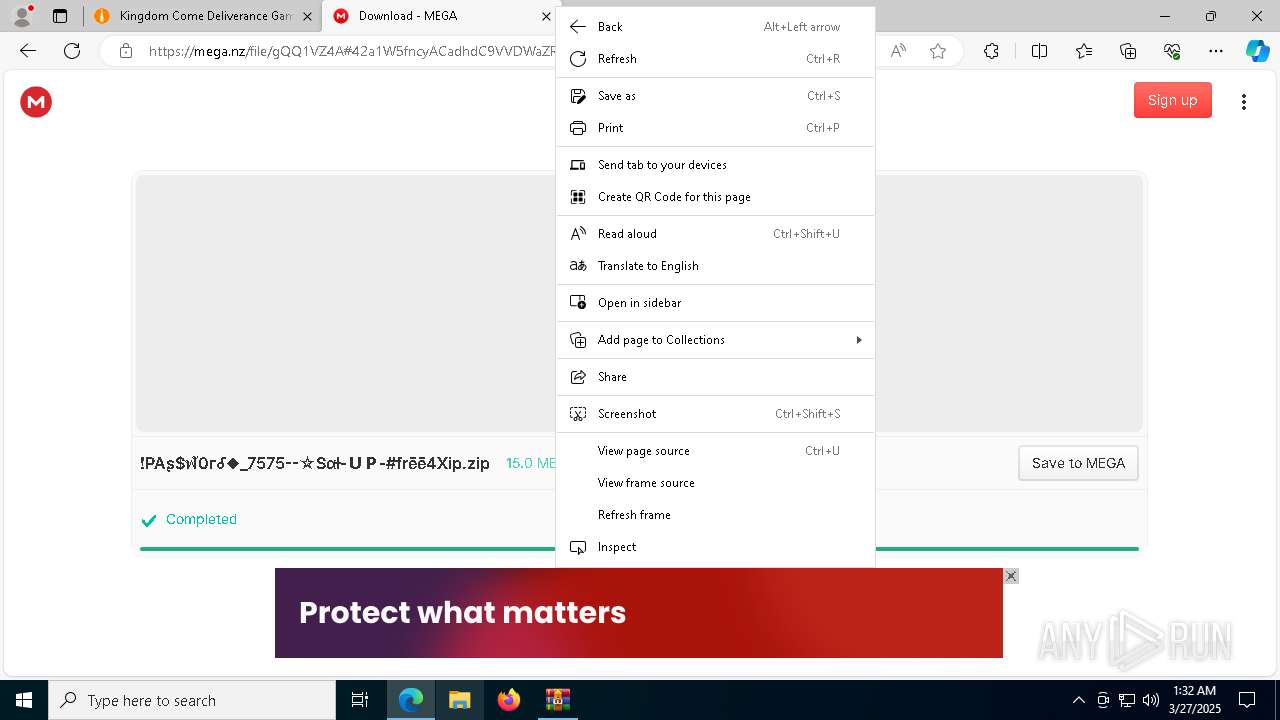1280x720 pixels.
Task: Open Edge Settings and more menu
Action: pyautogui.click(x=1216, y=51)
